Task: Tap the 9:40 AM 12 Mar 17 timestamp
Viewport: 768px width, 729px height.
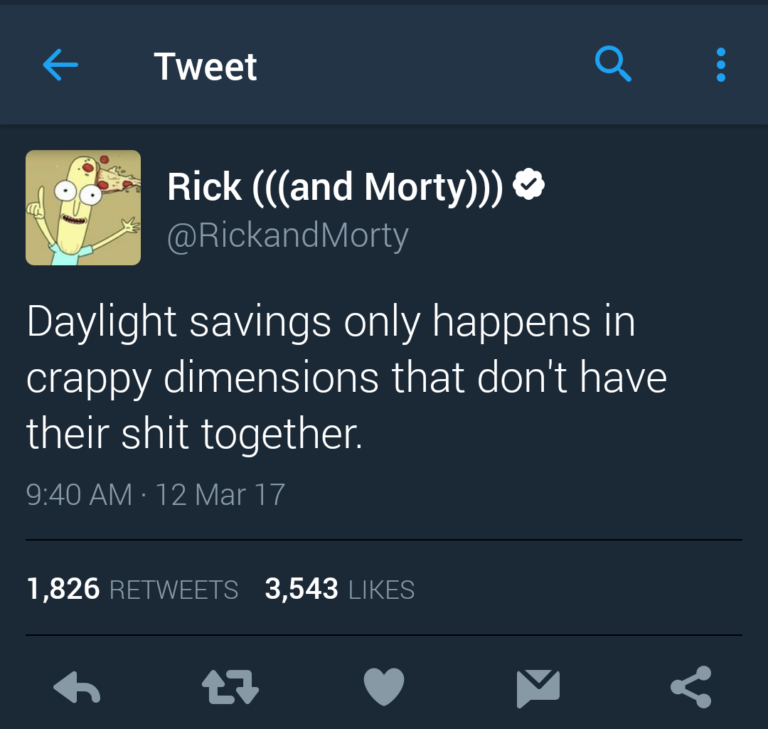Action: 156,494
